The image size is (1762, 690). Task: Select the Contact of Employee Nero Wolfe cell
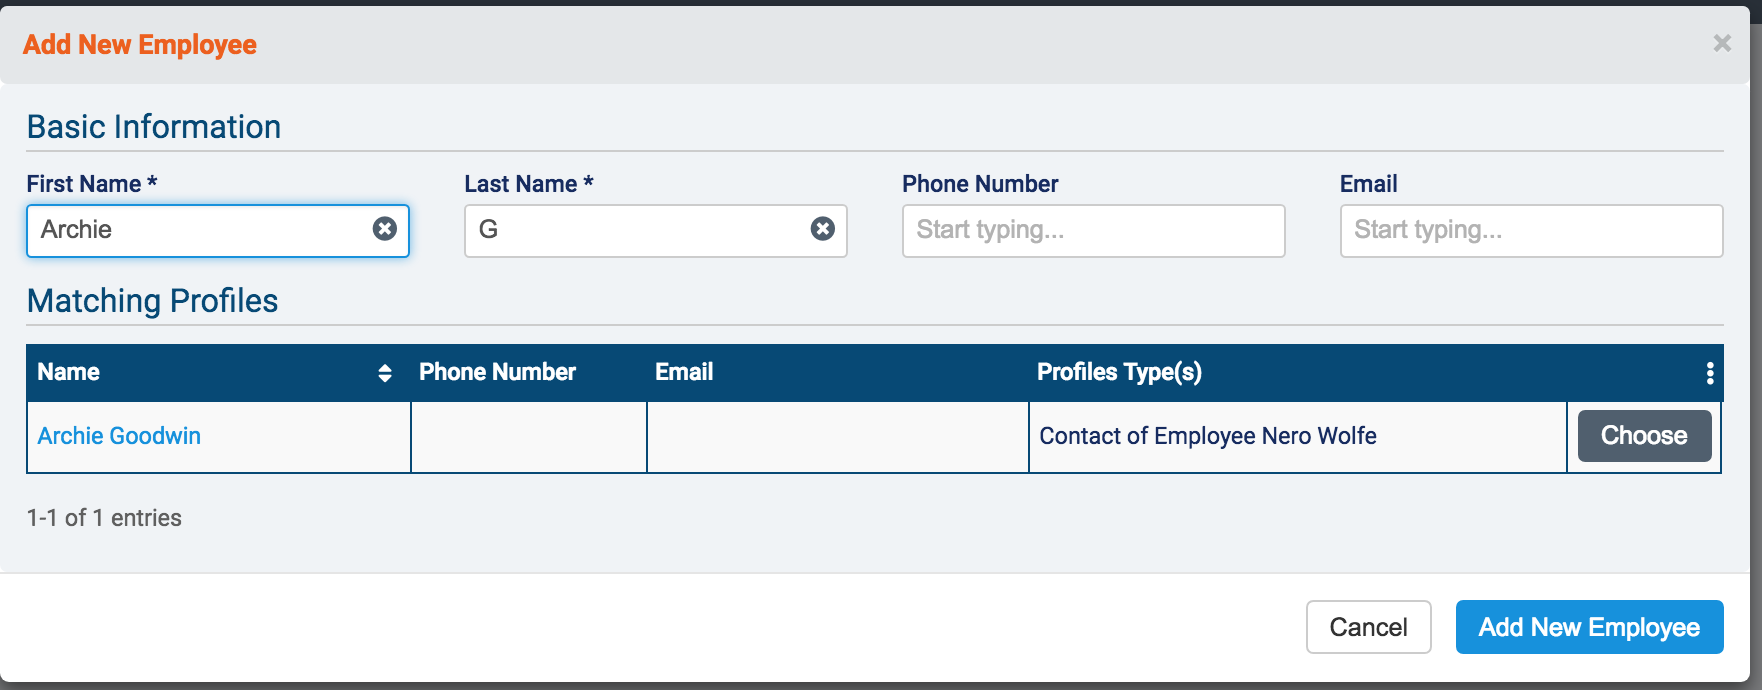(1208, 436)
